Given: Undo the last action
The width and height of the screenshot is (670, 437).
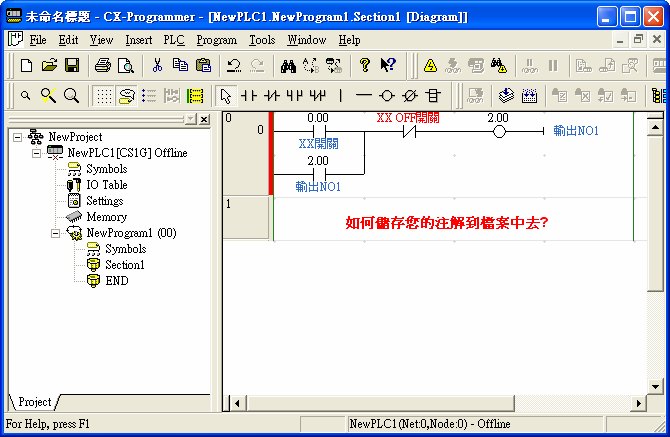Looking at the screenshot, I should click(x=234, y=65).
